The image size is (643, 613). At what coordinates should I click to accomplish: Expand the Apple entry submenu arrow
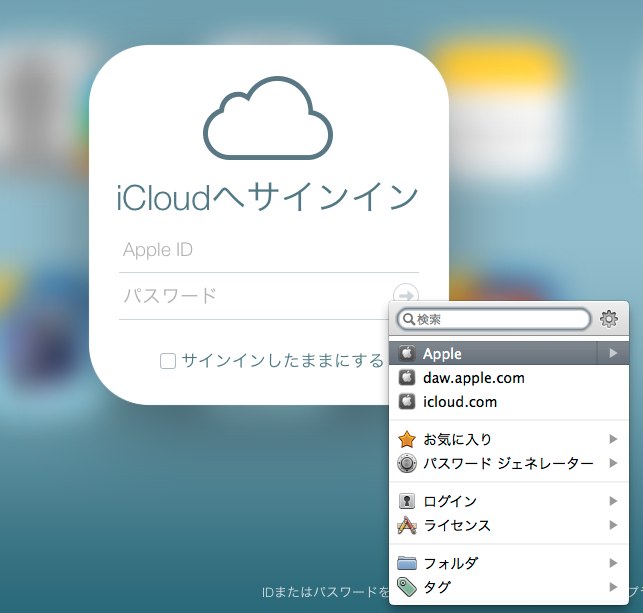tap(613, 353)
